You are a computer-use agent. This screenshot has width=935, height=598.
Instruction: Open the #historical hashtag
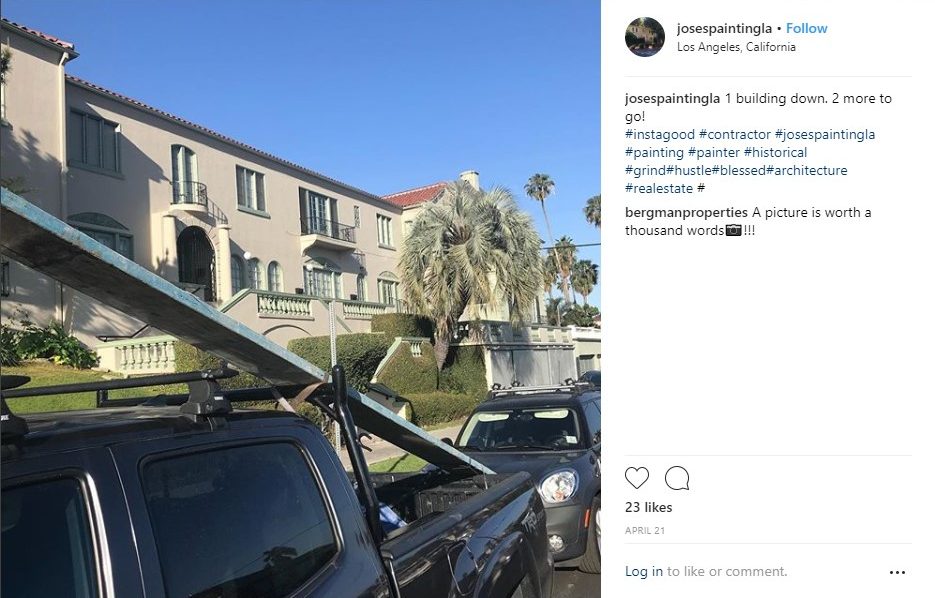[775, 153]
